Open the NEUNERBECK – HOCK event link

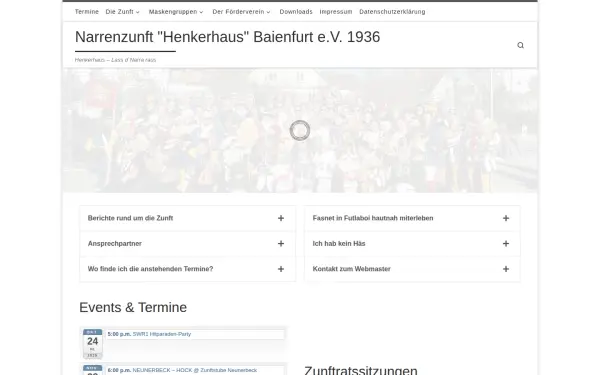[x=194, y=370]
